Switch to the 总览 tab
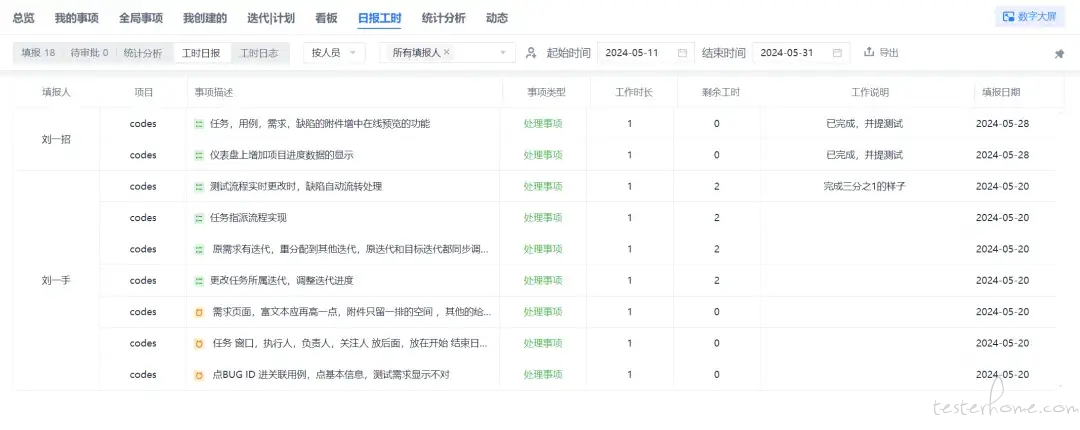This screenshot has width=1080, height=430. click(x=23, y=19)
